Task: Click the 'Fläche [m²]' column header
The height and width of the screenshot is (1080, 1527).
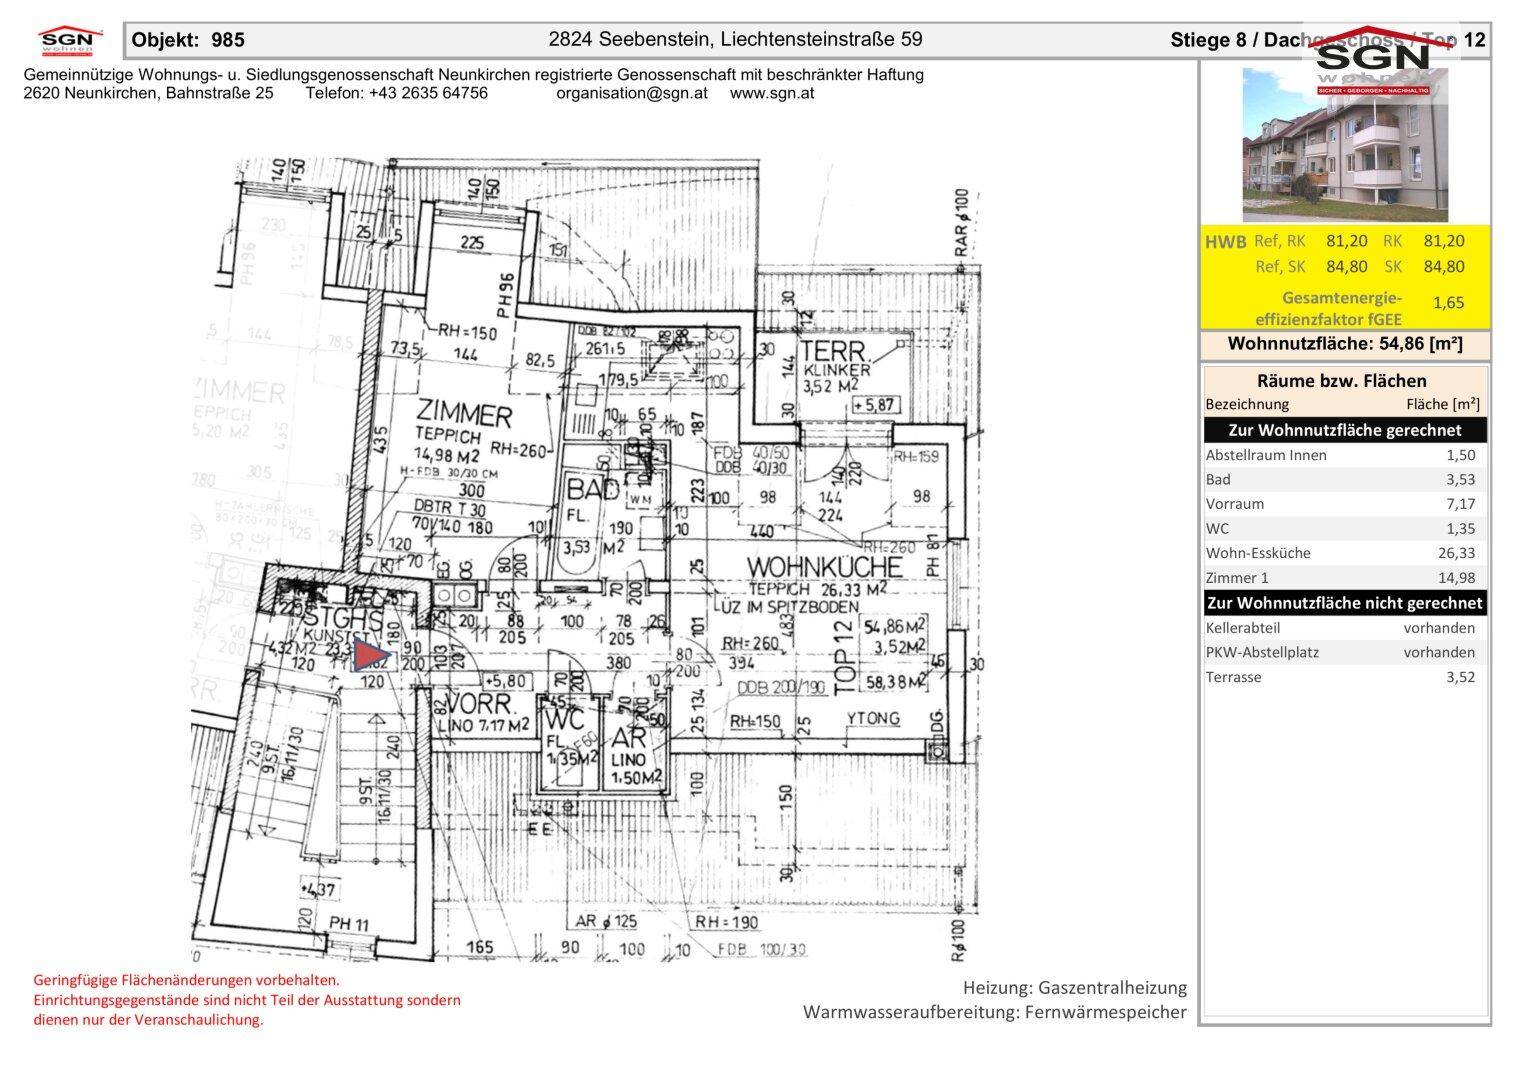Action: click(x=1443, y=405)
